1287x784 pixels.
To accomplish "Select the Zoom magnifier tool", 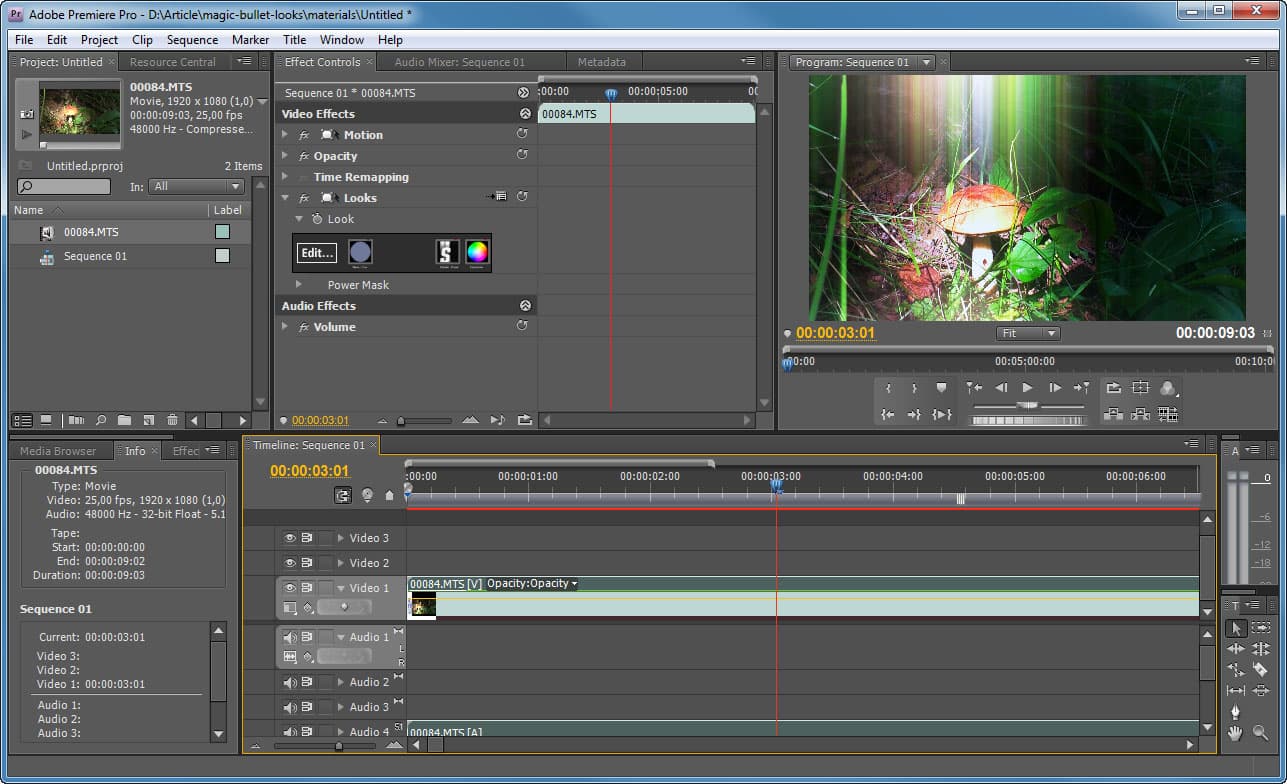I will (x=1260, y=733).
